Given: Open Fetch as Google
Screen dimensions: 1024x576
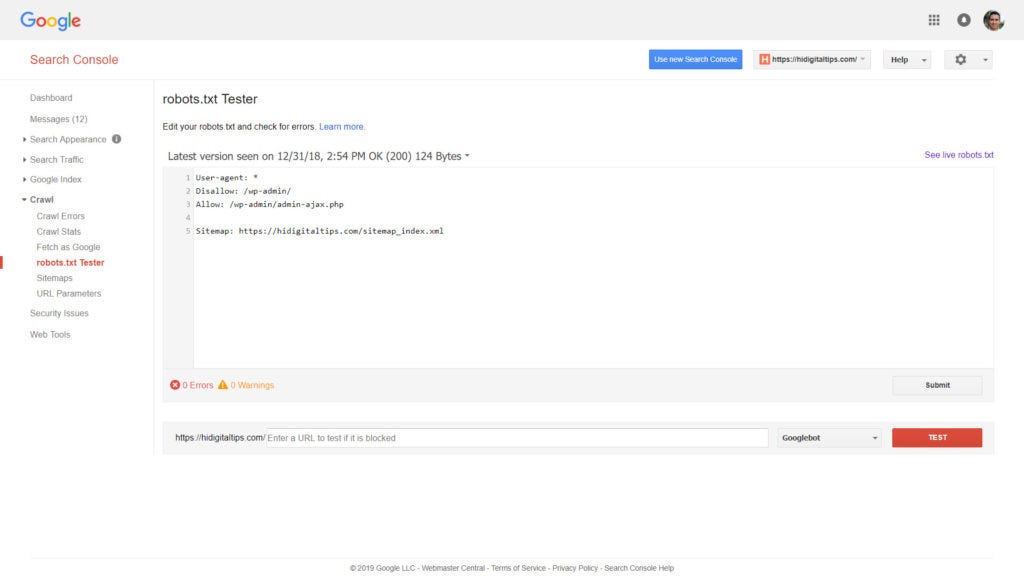Looking at the screenshot, I should 68,247.
